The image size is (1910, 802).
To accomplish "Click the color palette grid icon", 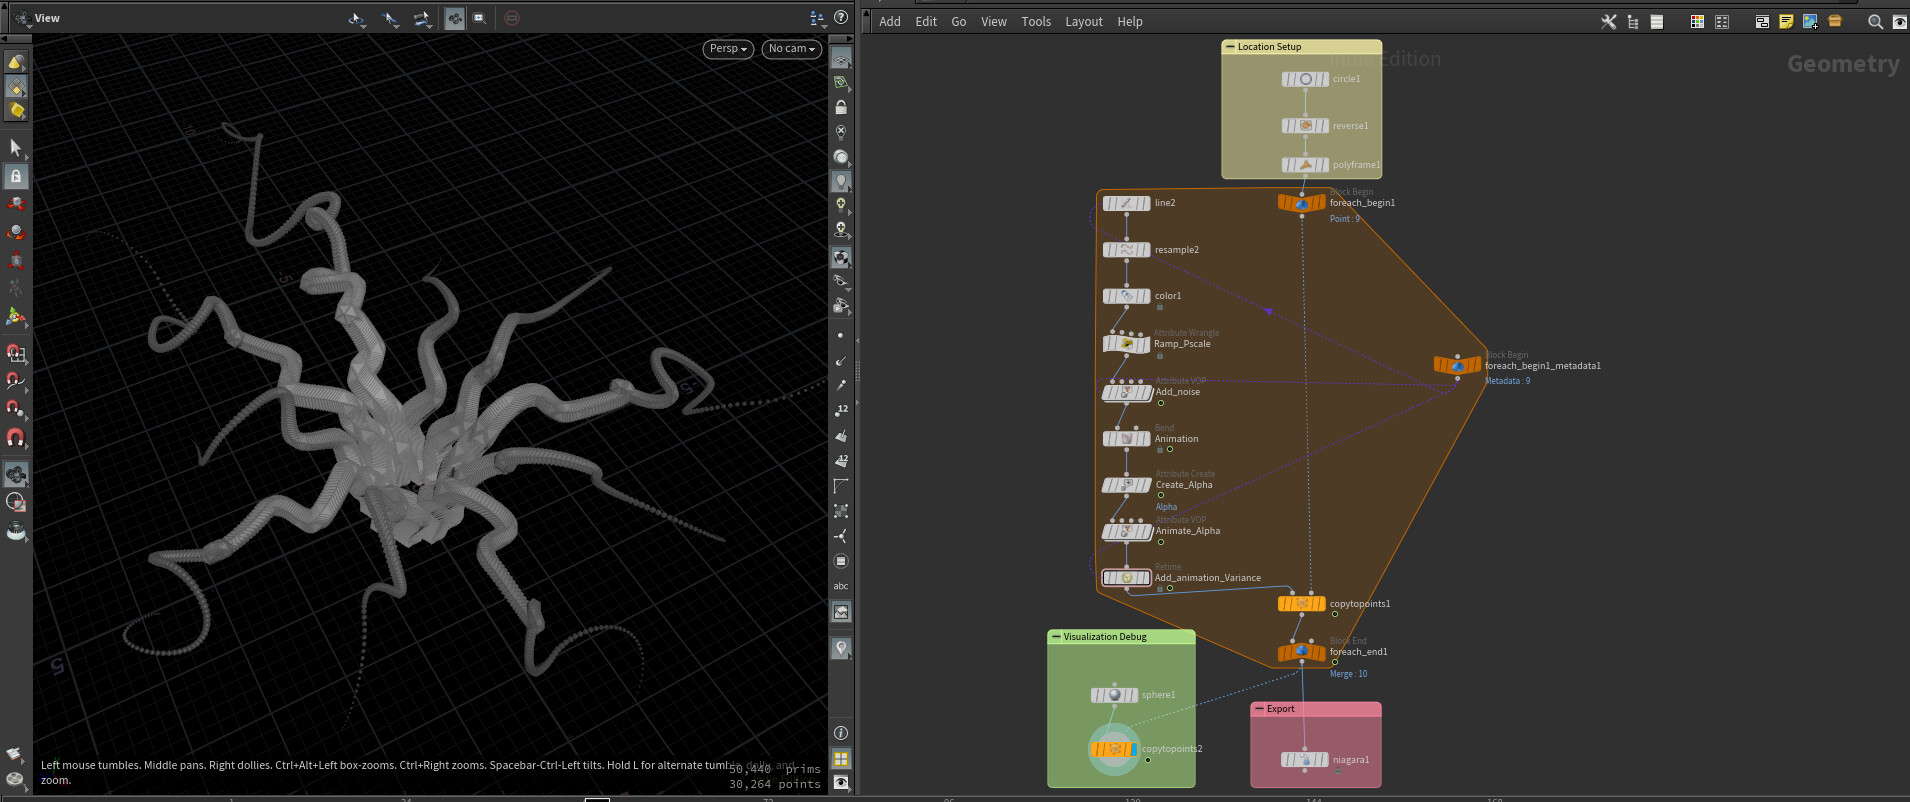I will (1697, 21).
